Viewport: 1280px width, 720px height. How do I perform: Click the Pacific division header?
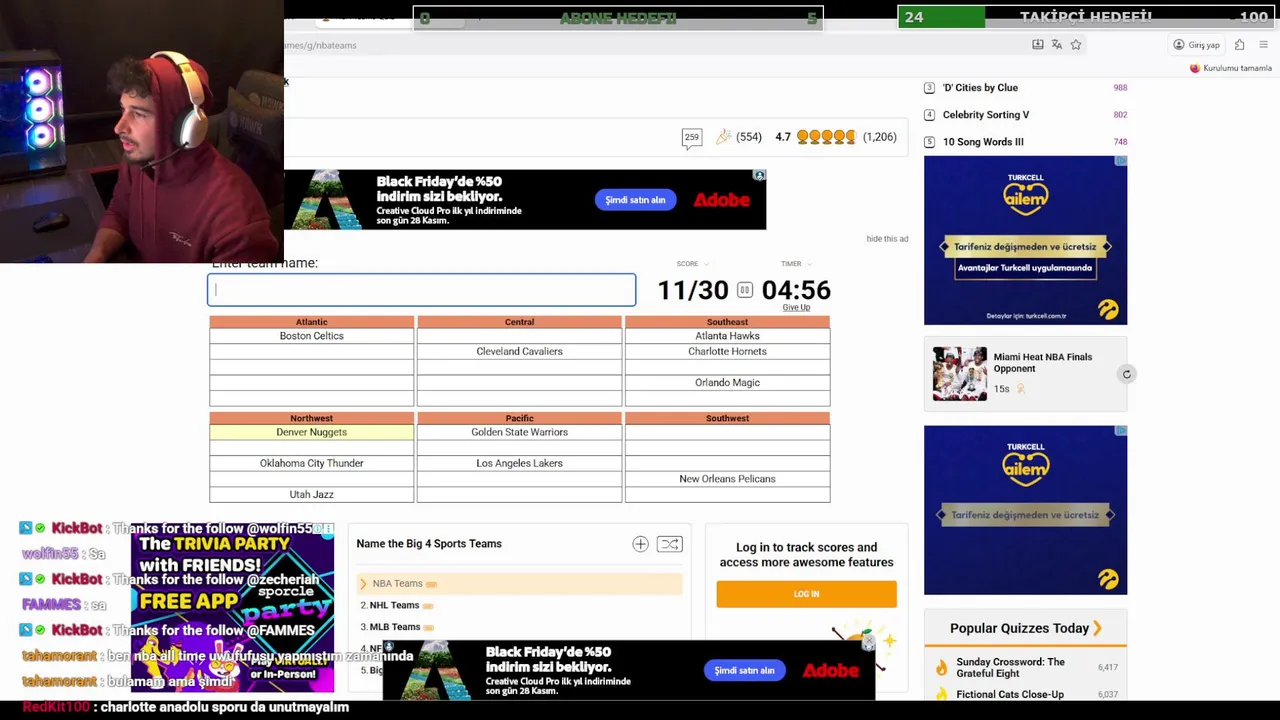519,418
